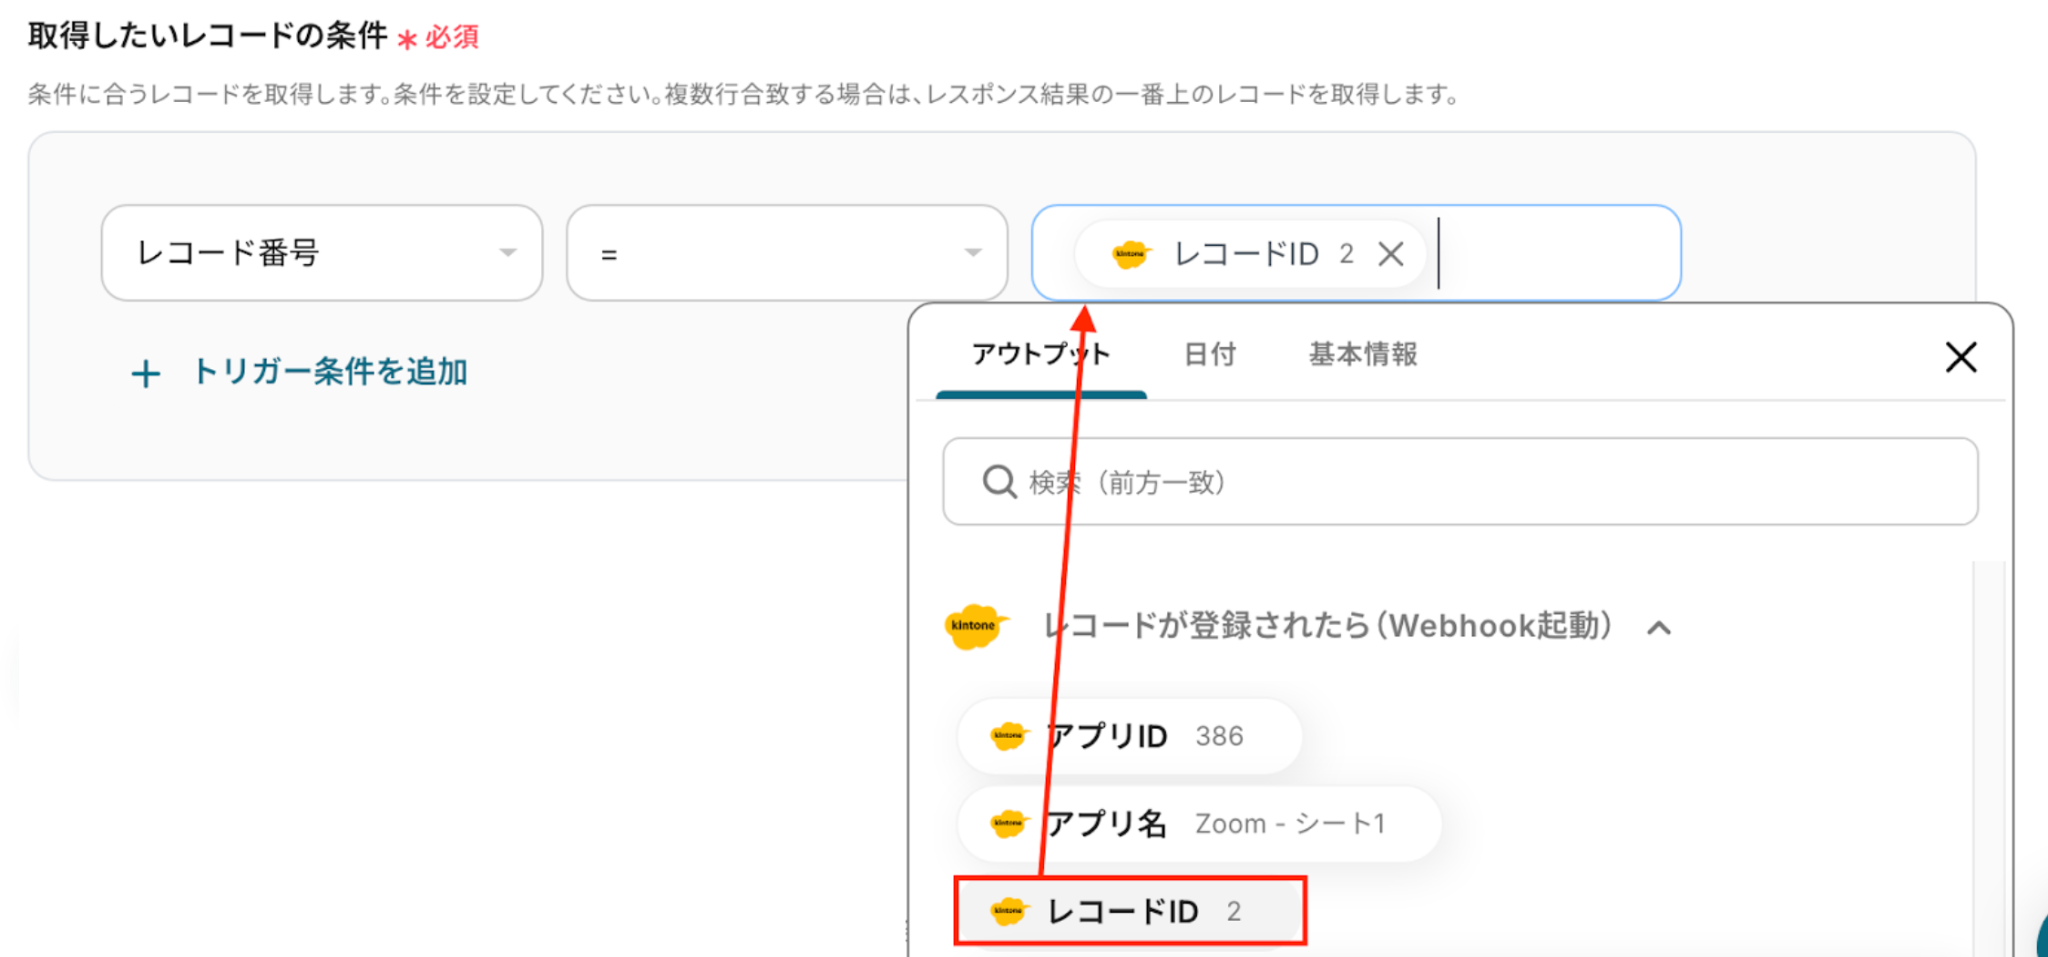Choose the アプリID 386 output value
Image resolution: width=2048 pixels, height=957 pixels.
(1130, 736)
